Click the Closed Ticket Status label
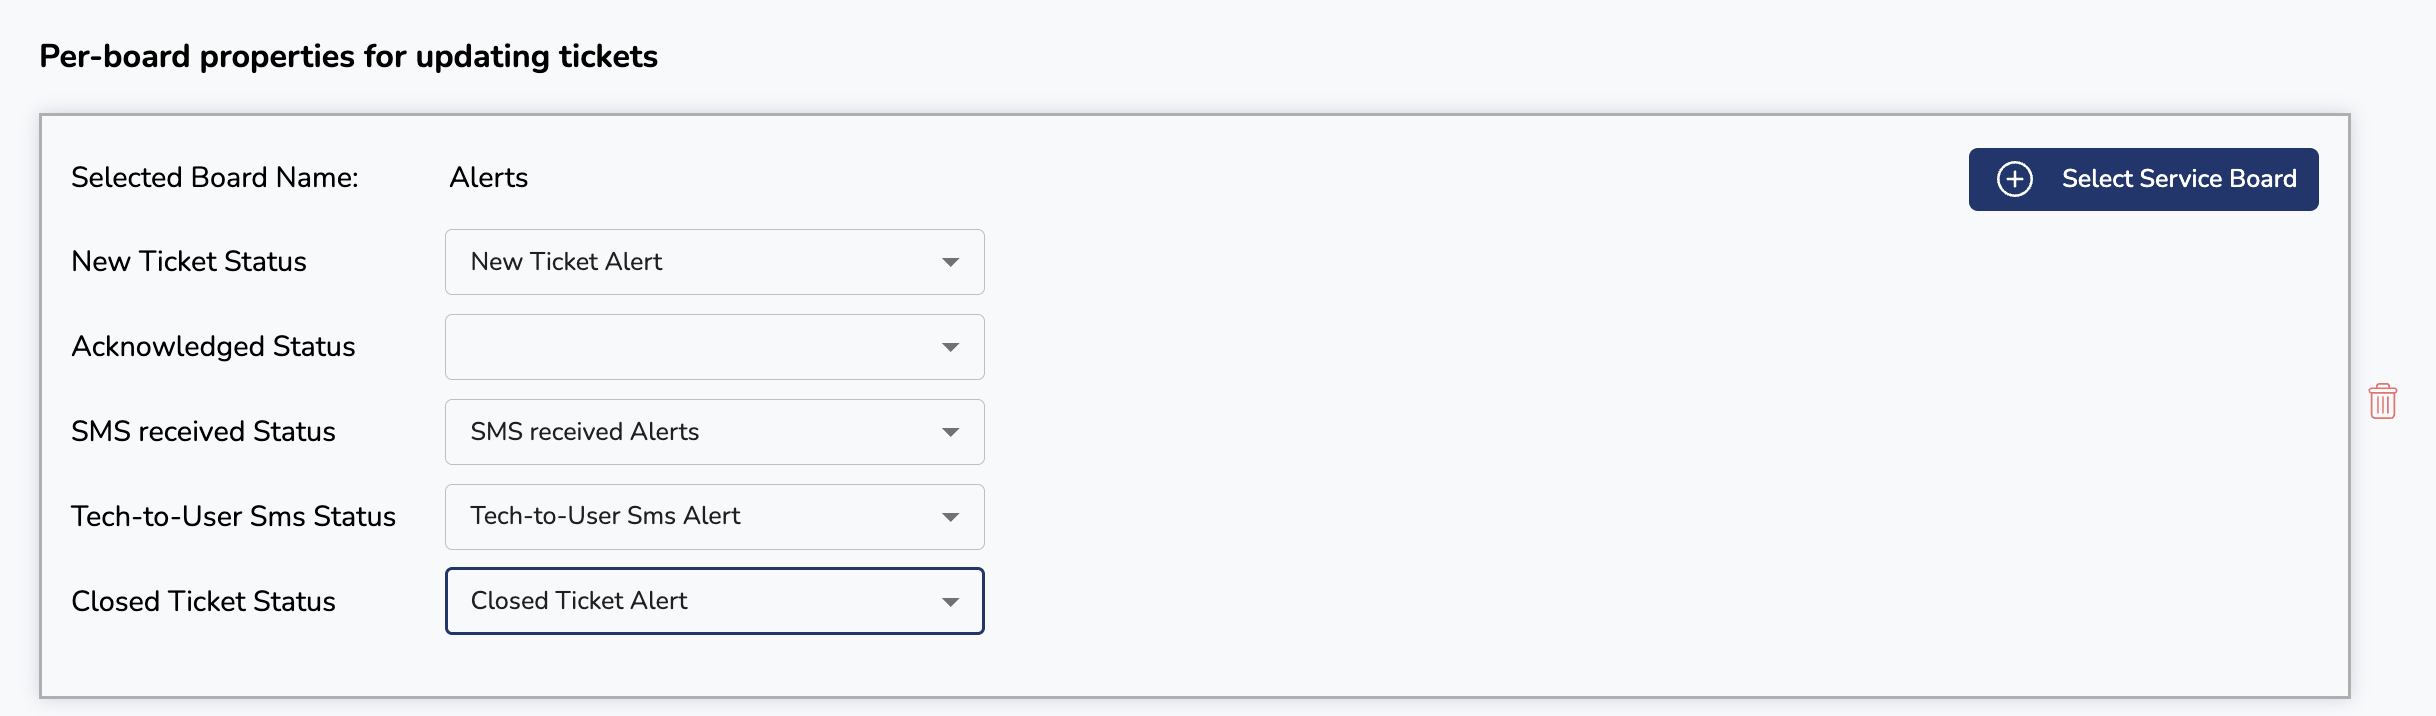2436x716 pixels. pyautogui.click(x=203, y=601)
